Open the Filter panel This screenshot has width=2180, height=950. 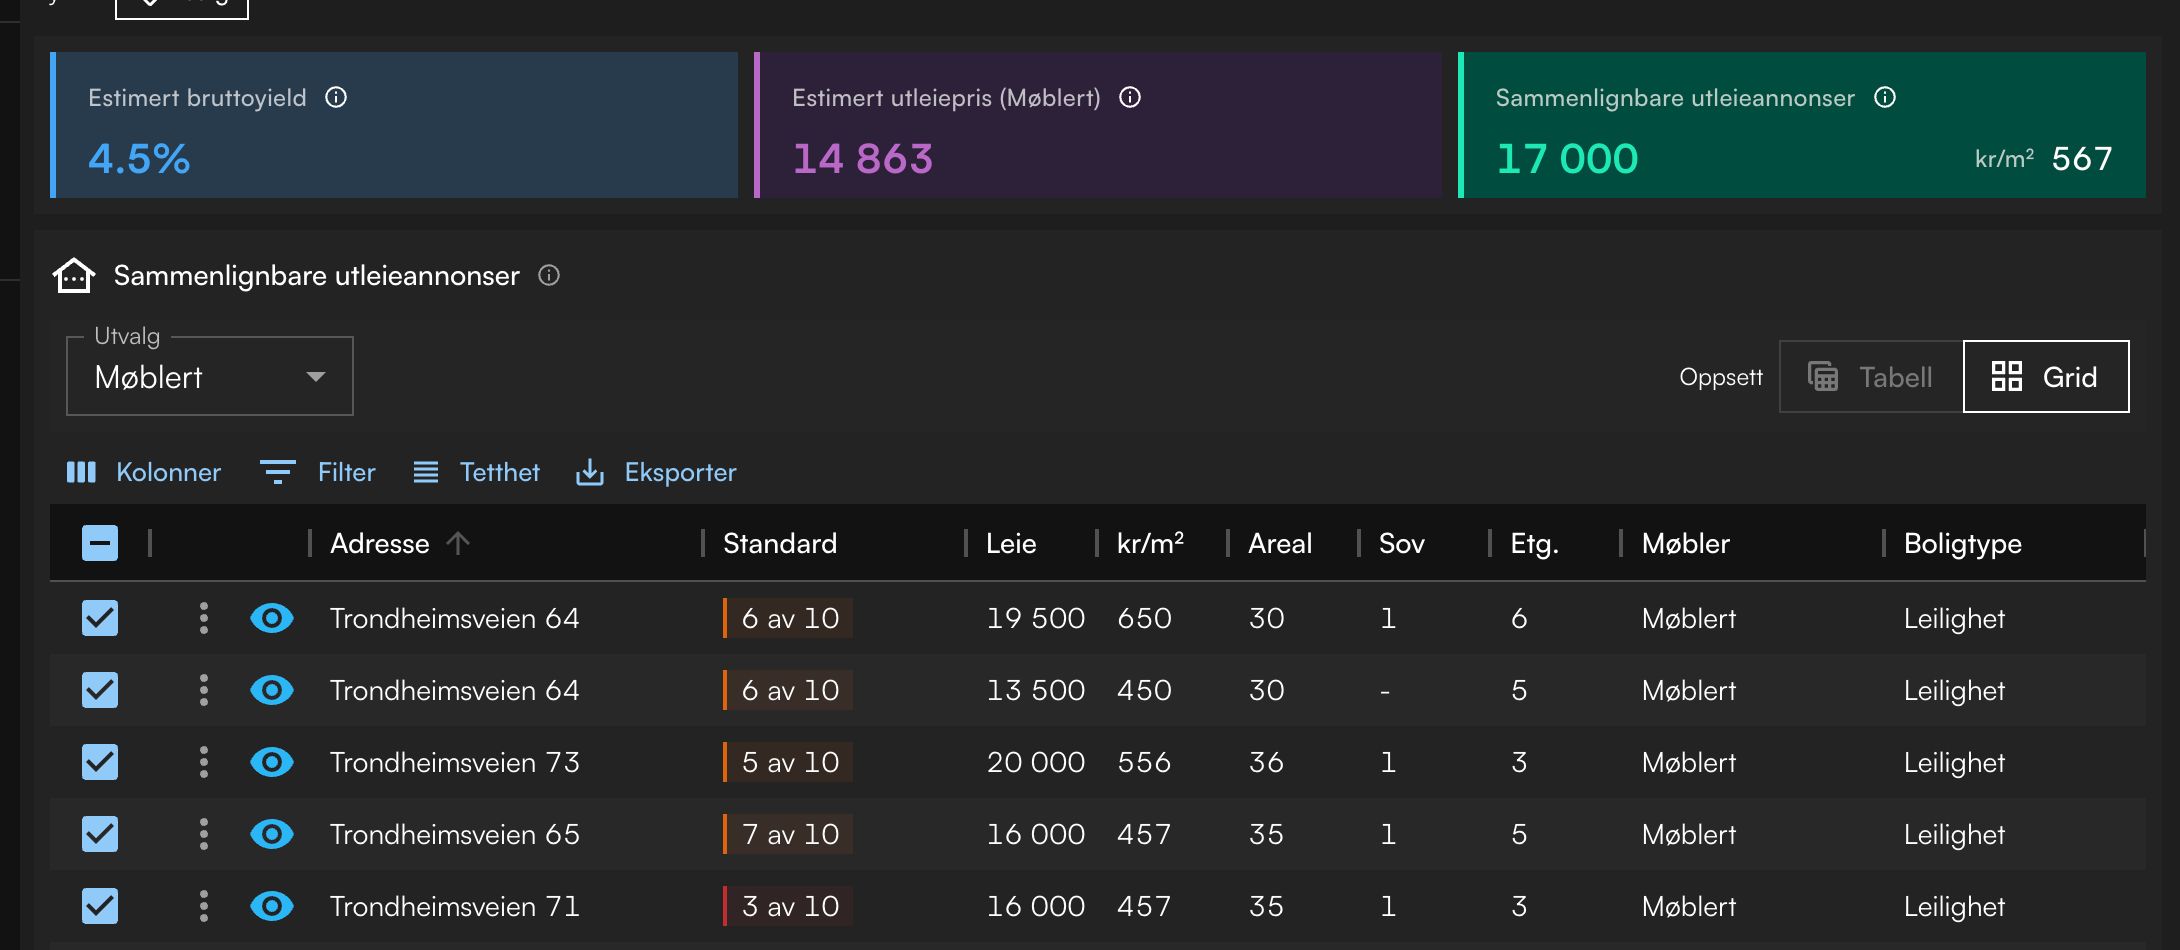coord(318,472)
